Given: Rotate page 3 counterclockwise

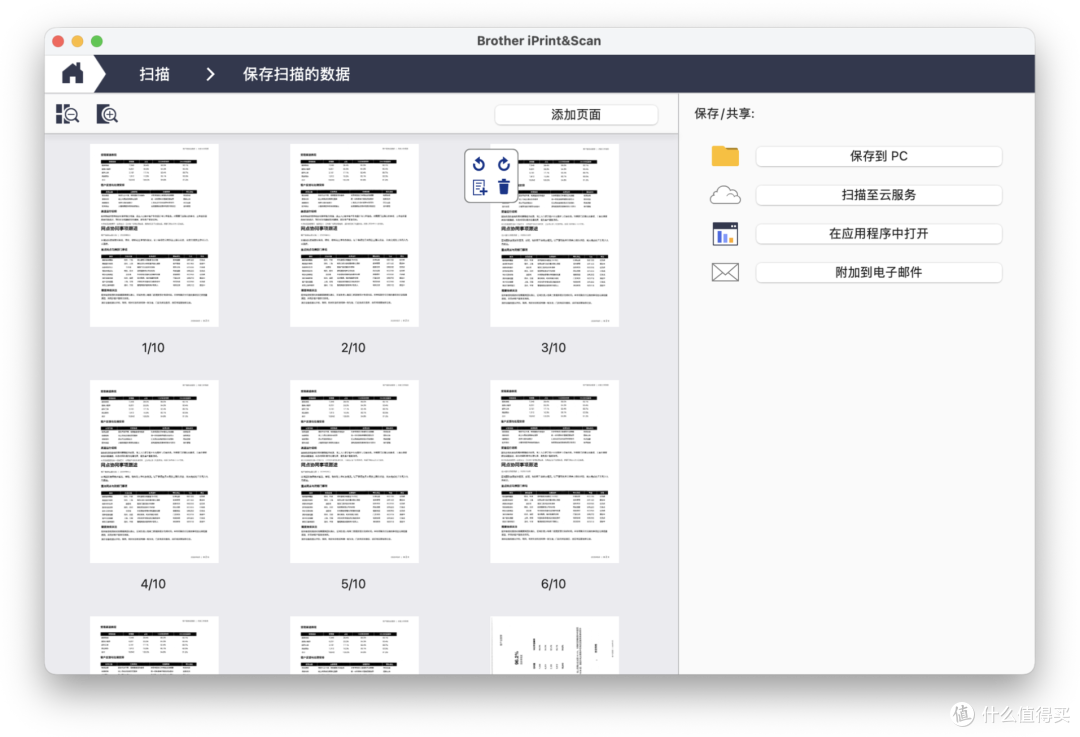Looking at the screenshot, I should tap(479, 164).
